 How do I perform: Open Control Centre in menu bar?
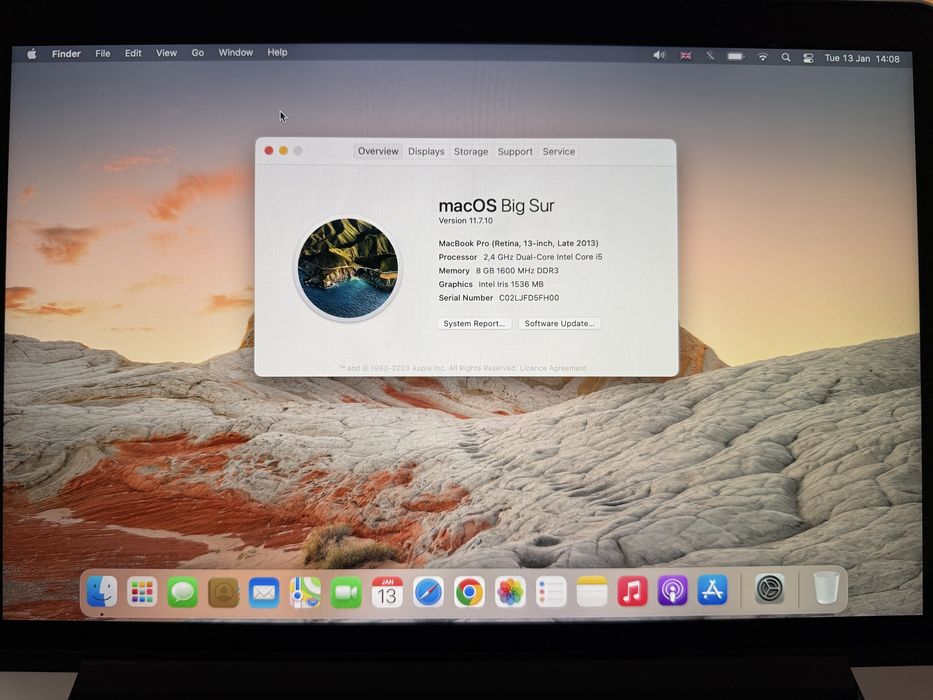click(808, 58)
